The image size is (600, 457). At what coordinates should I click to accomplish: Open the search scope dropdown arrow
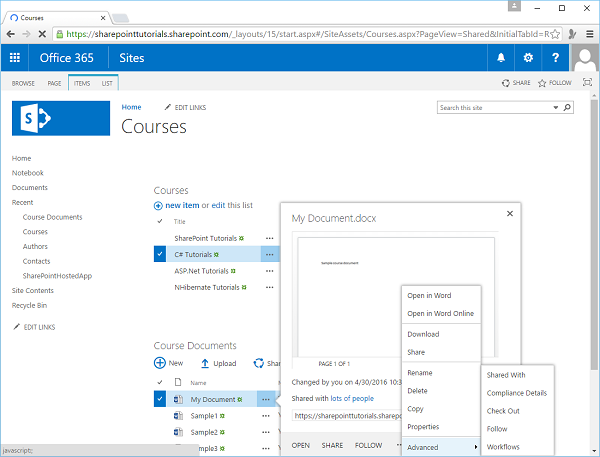(555, 107)
